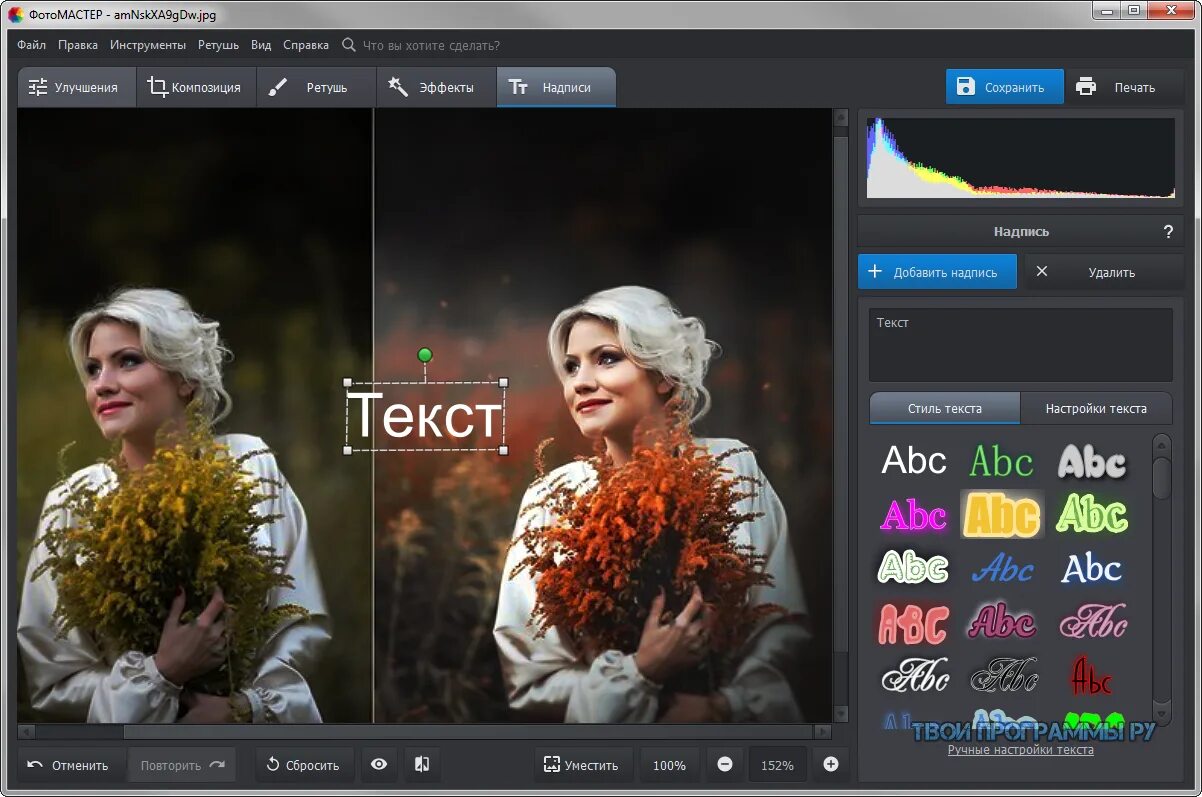Click the text input box containing 'Текст'

coord(1020,345)
